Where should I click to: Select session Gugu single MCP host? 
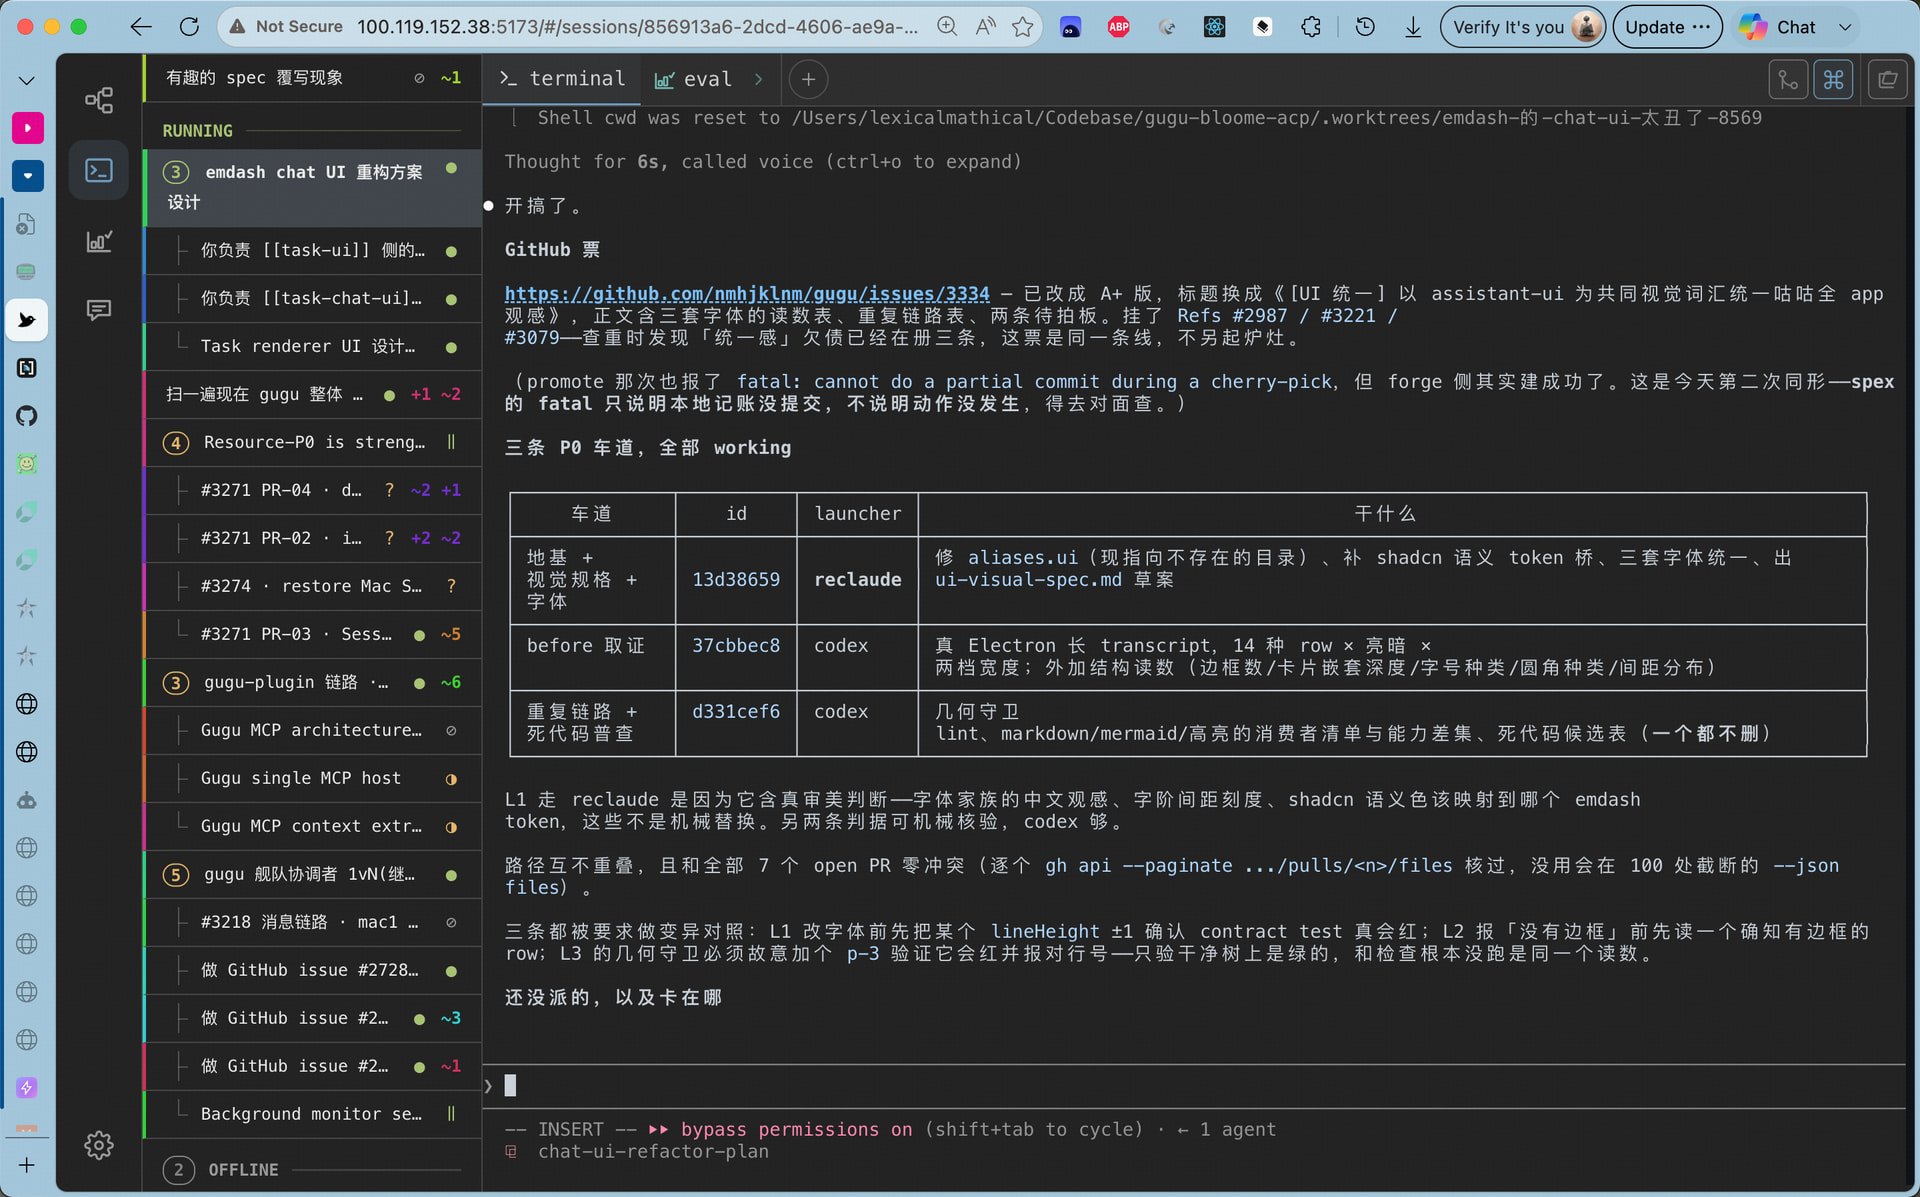(312, 778)
